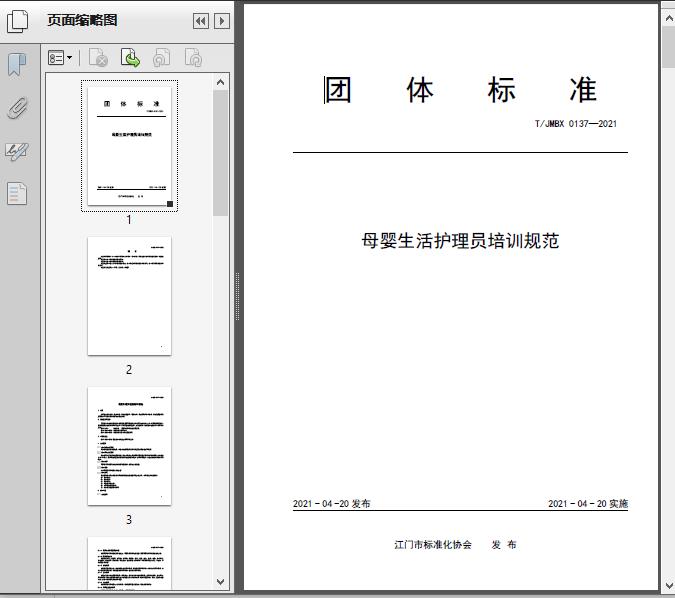Click document view scroll-down arrow
The image size is (675, 598).
click(x=669, y=586)
